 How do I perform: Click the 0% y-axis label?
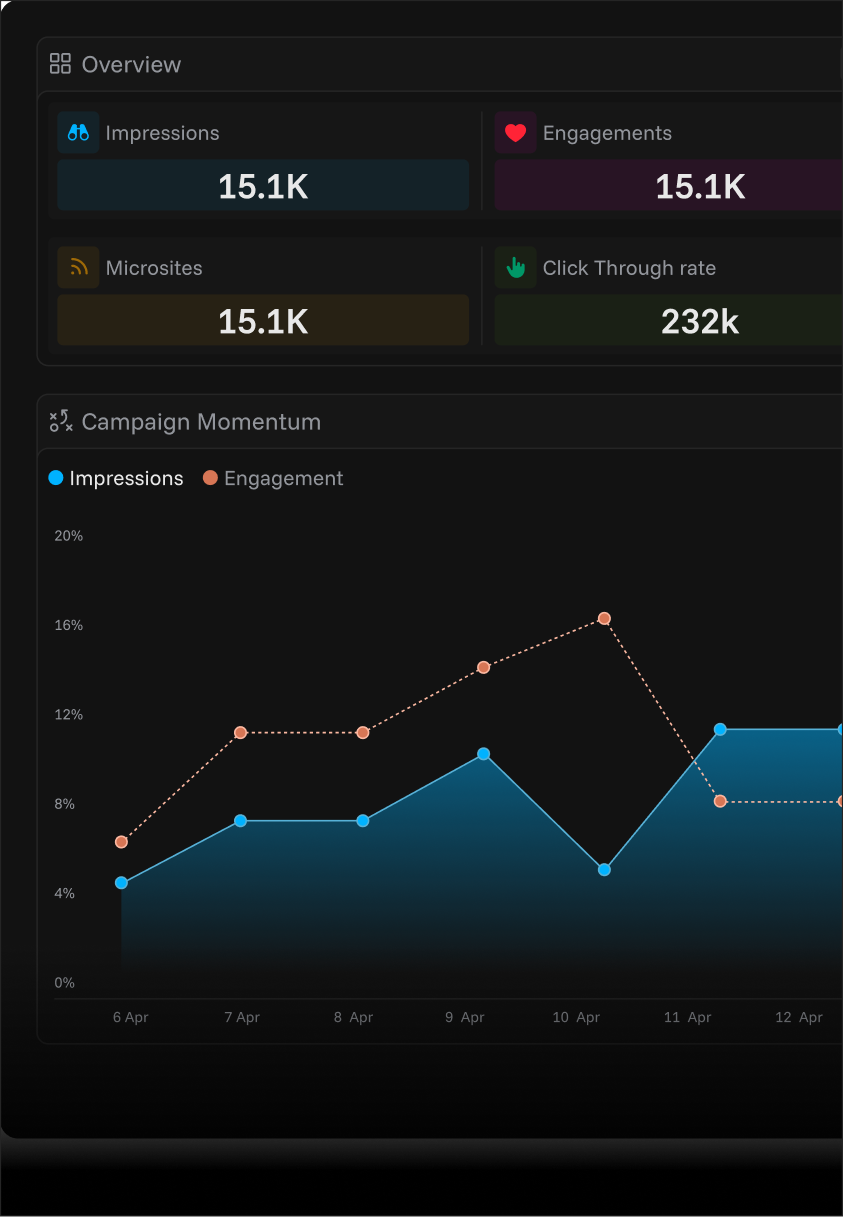(65, 983)
